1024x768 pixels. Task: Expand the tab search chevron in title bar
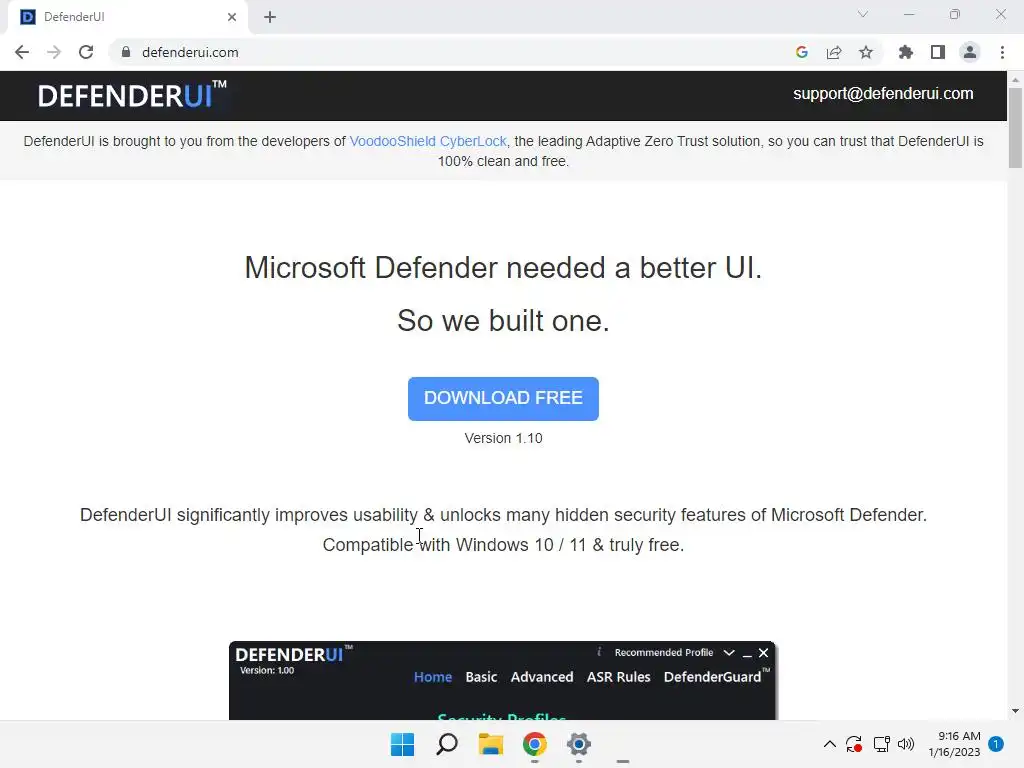(863, 14)
